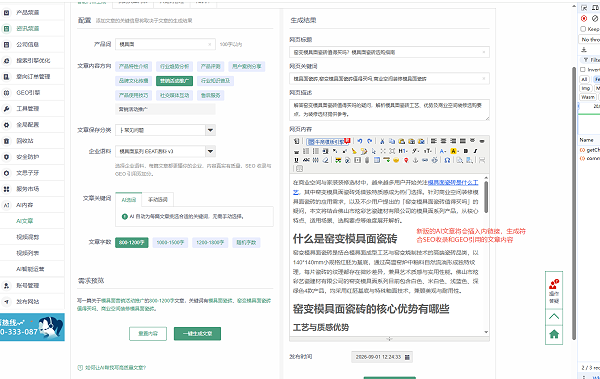Toggle the 用户案例分享 content direction tag
600x379 pixels.
click(x=247, y=66)
